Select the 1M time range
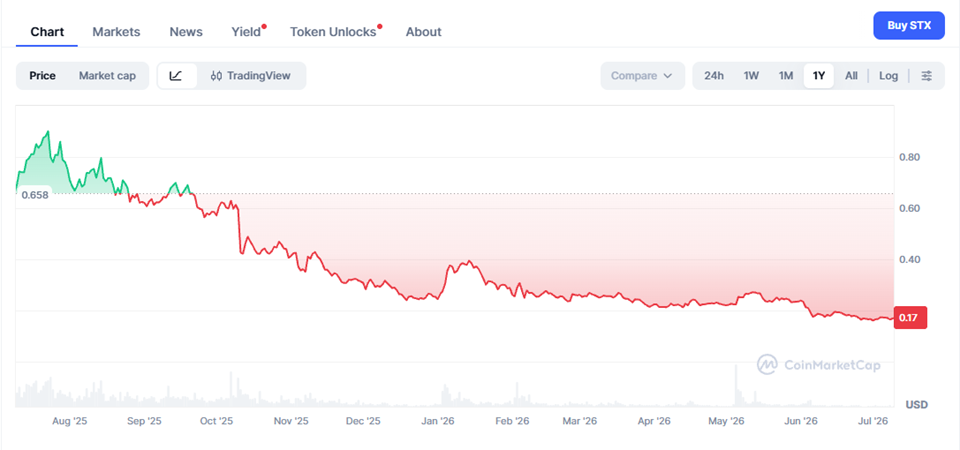The height and width of the screenshot is (450, 960). 786,76
